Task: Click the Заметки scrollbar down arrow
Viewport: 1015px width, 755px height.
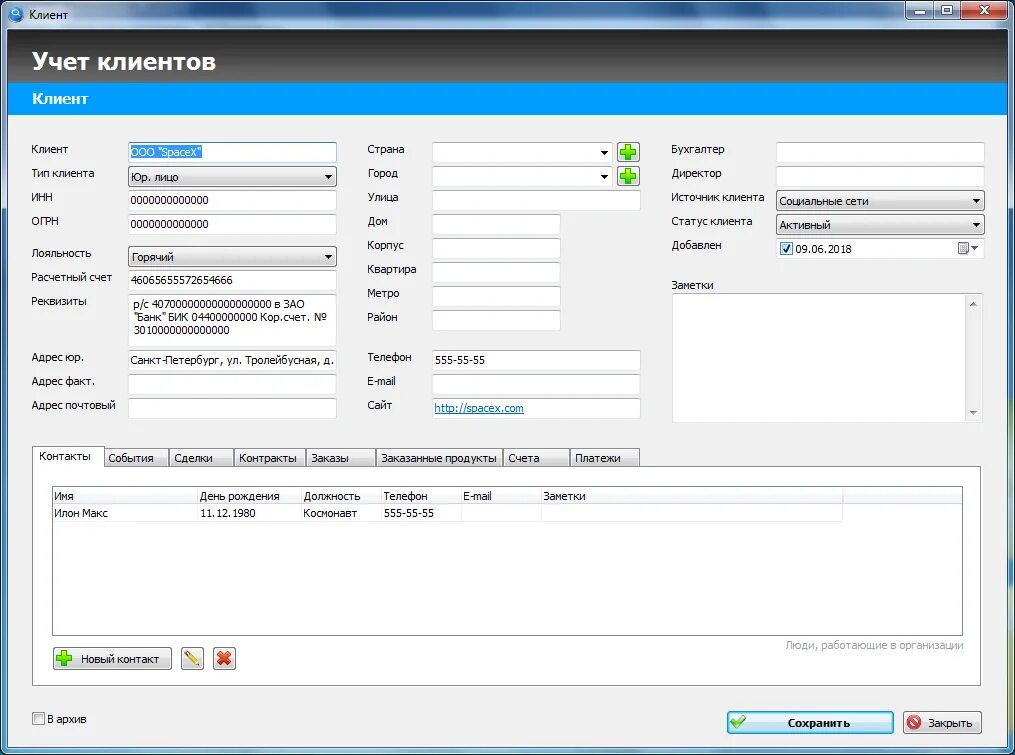Action: [x=973, y=412]
